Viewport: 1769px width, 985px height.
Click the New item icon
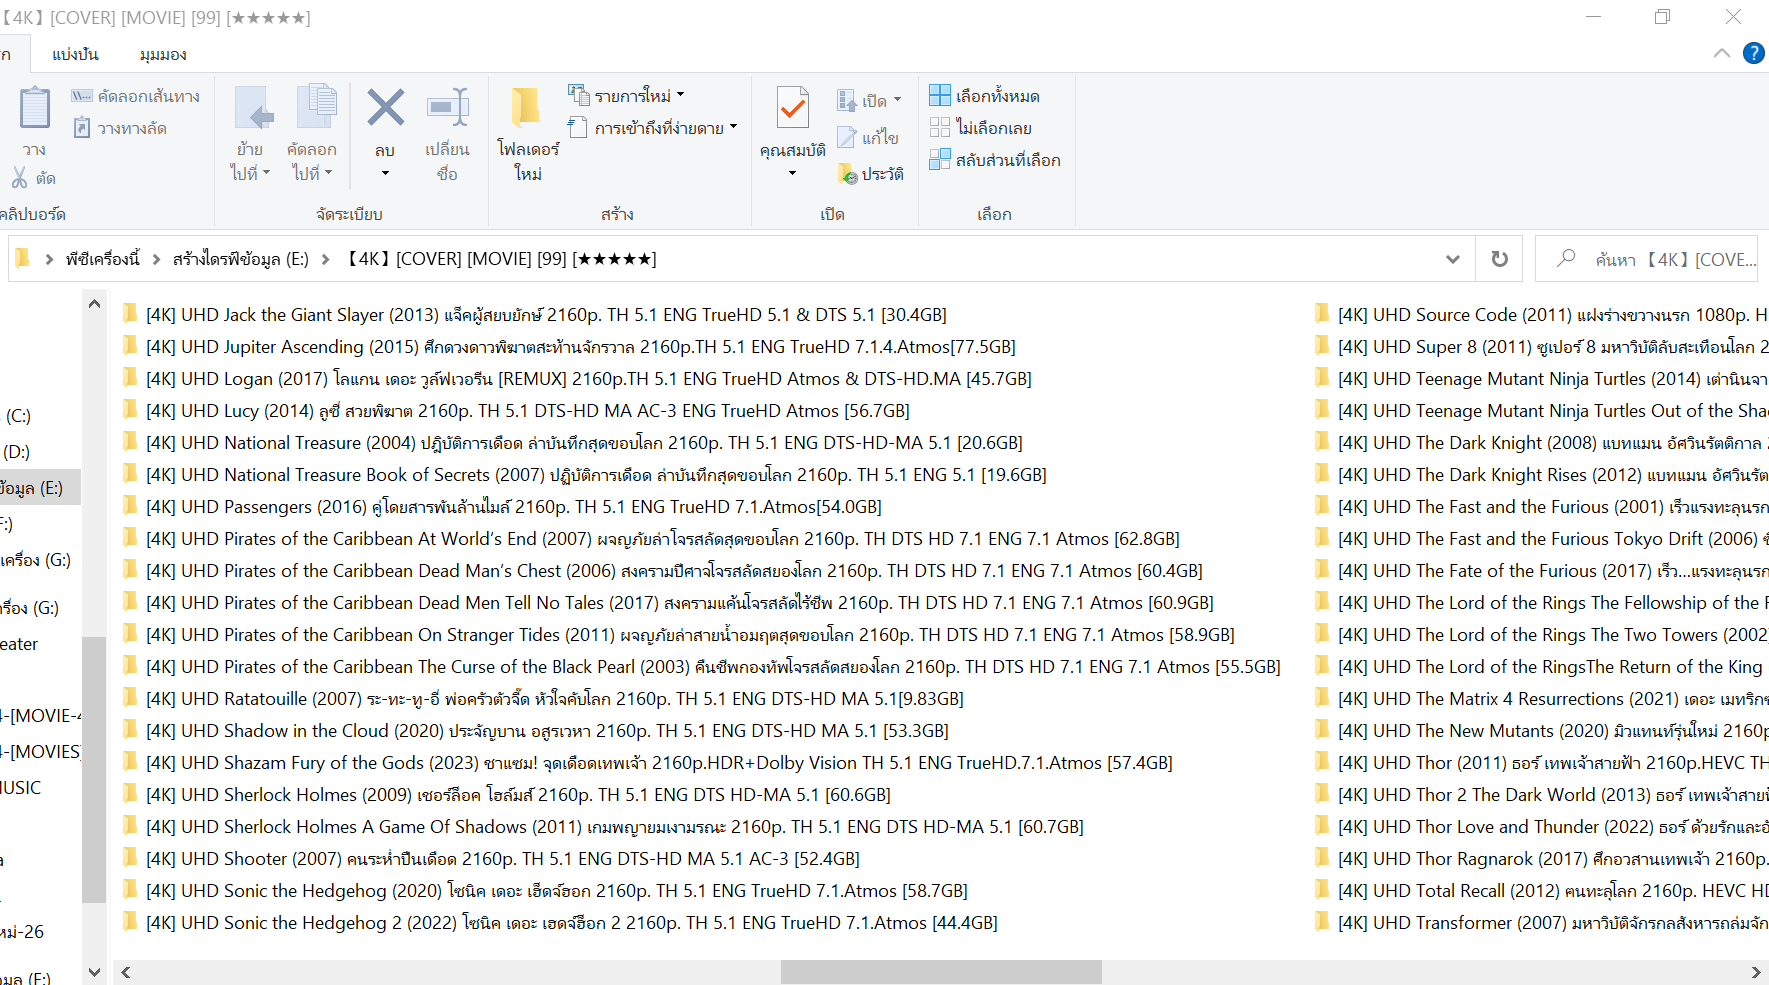[x=579, y=95]
